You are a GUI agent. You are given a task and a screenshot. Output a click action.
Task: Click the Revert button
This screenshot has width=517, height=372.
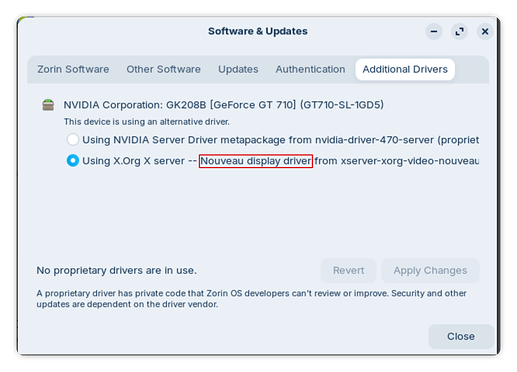tap(348, 270)
